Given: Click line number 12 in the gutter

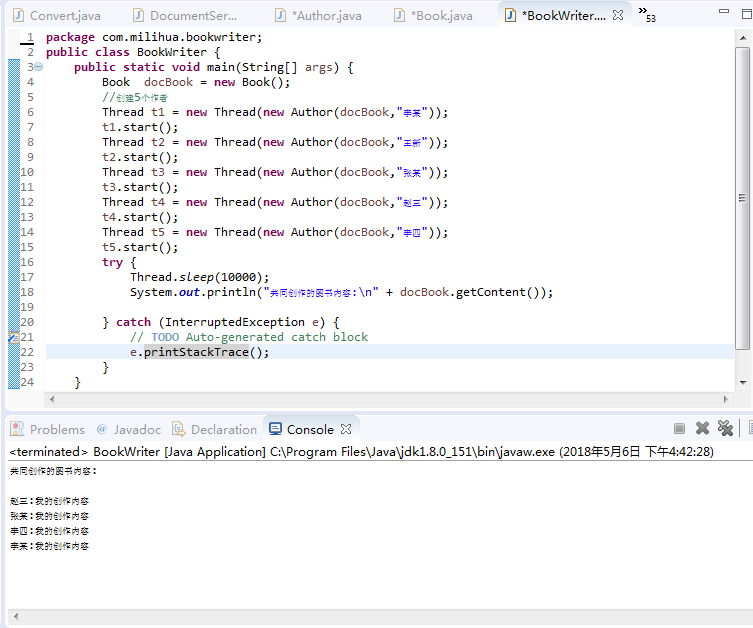Looking at the screenshot, I should click(27, 202).
